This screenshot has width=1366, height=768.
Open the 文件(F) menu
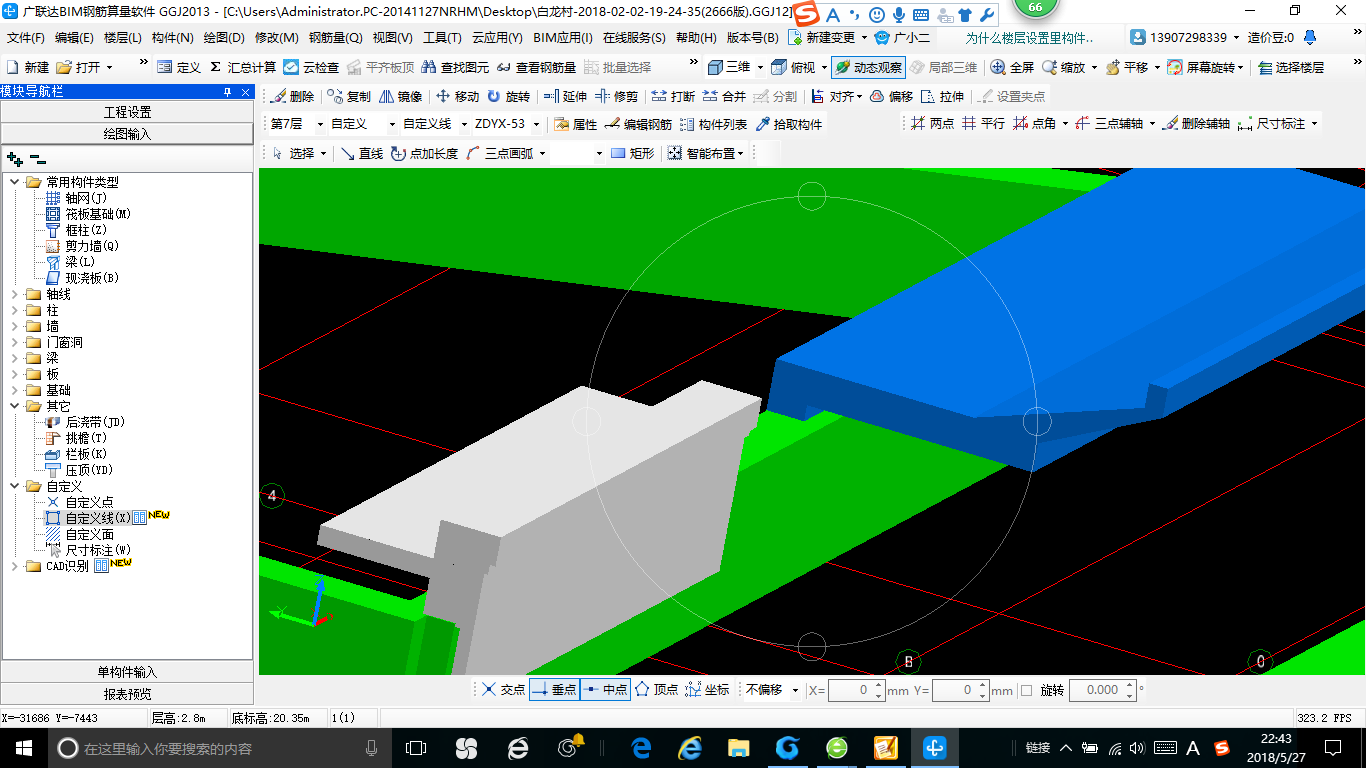pos(26,38)
